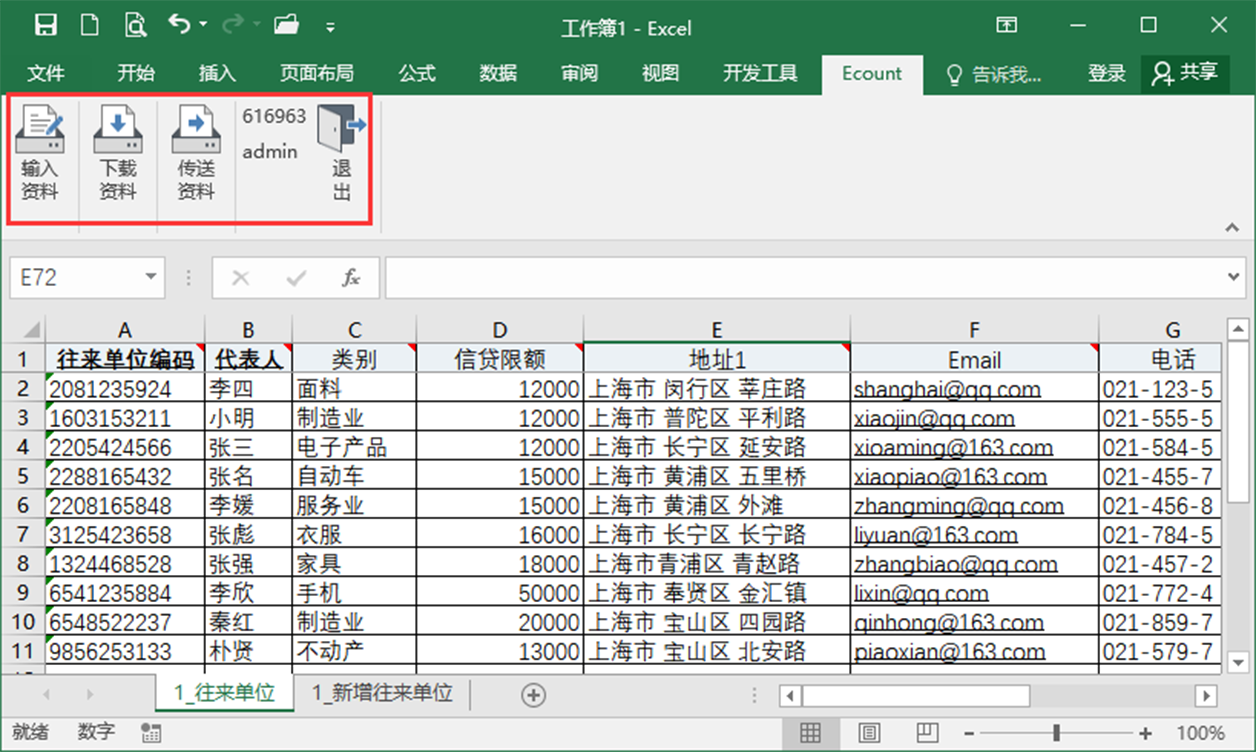Click the Save icon in quick access toolbar
The image size is (1256, 752).
click(x=46, y=26)
